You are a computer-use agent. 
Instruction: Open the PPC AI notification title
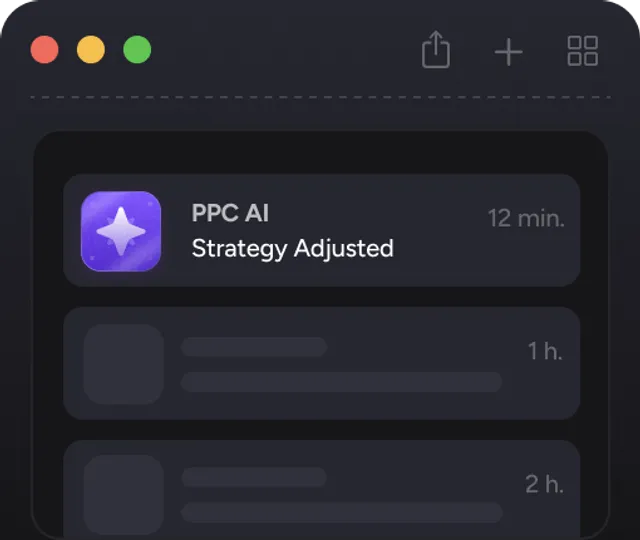pyautogui.click(x=230, y=213)
